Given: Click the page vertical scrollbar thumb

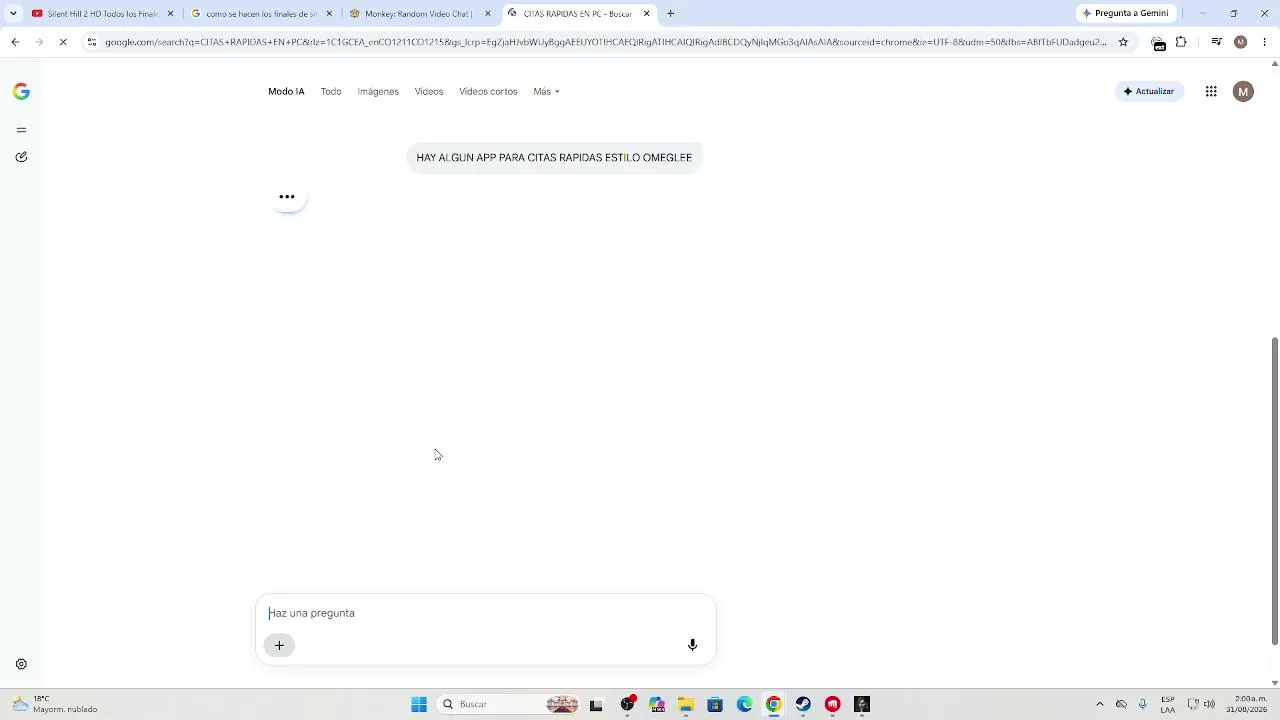Looking at the screenshot, I should click(1274, 490).
